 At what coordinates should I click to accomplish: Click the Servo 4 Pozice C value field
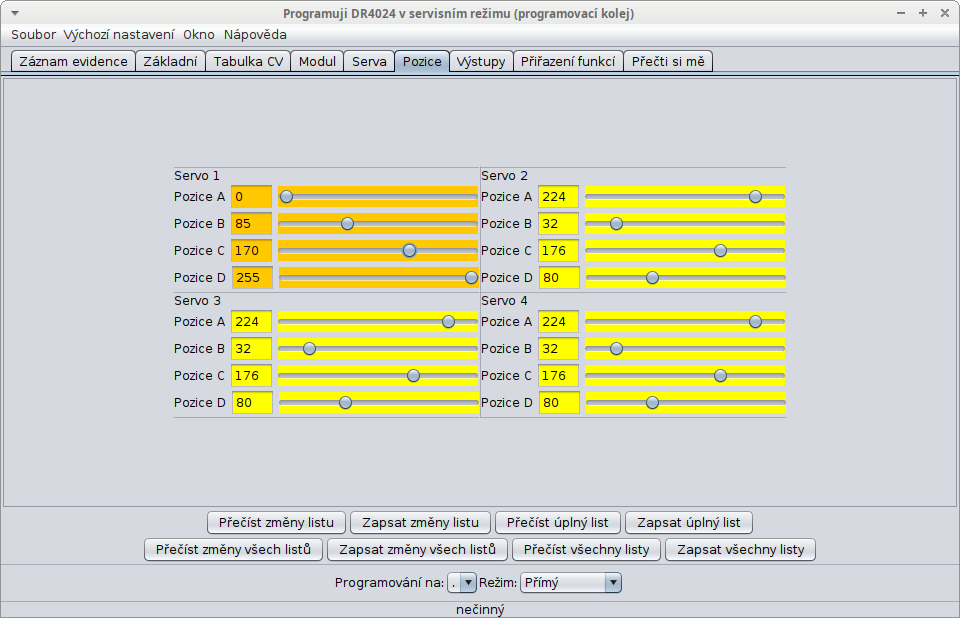coord(558,375)
